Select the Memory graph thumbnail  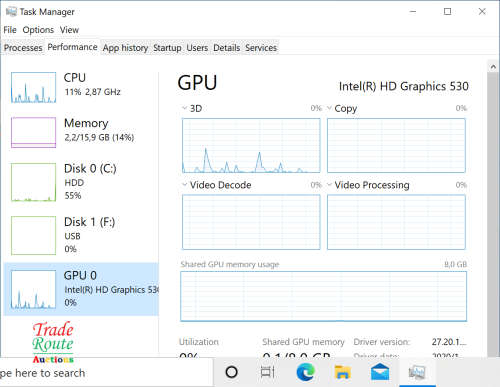pos(33,132)
